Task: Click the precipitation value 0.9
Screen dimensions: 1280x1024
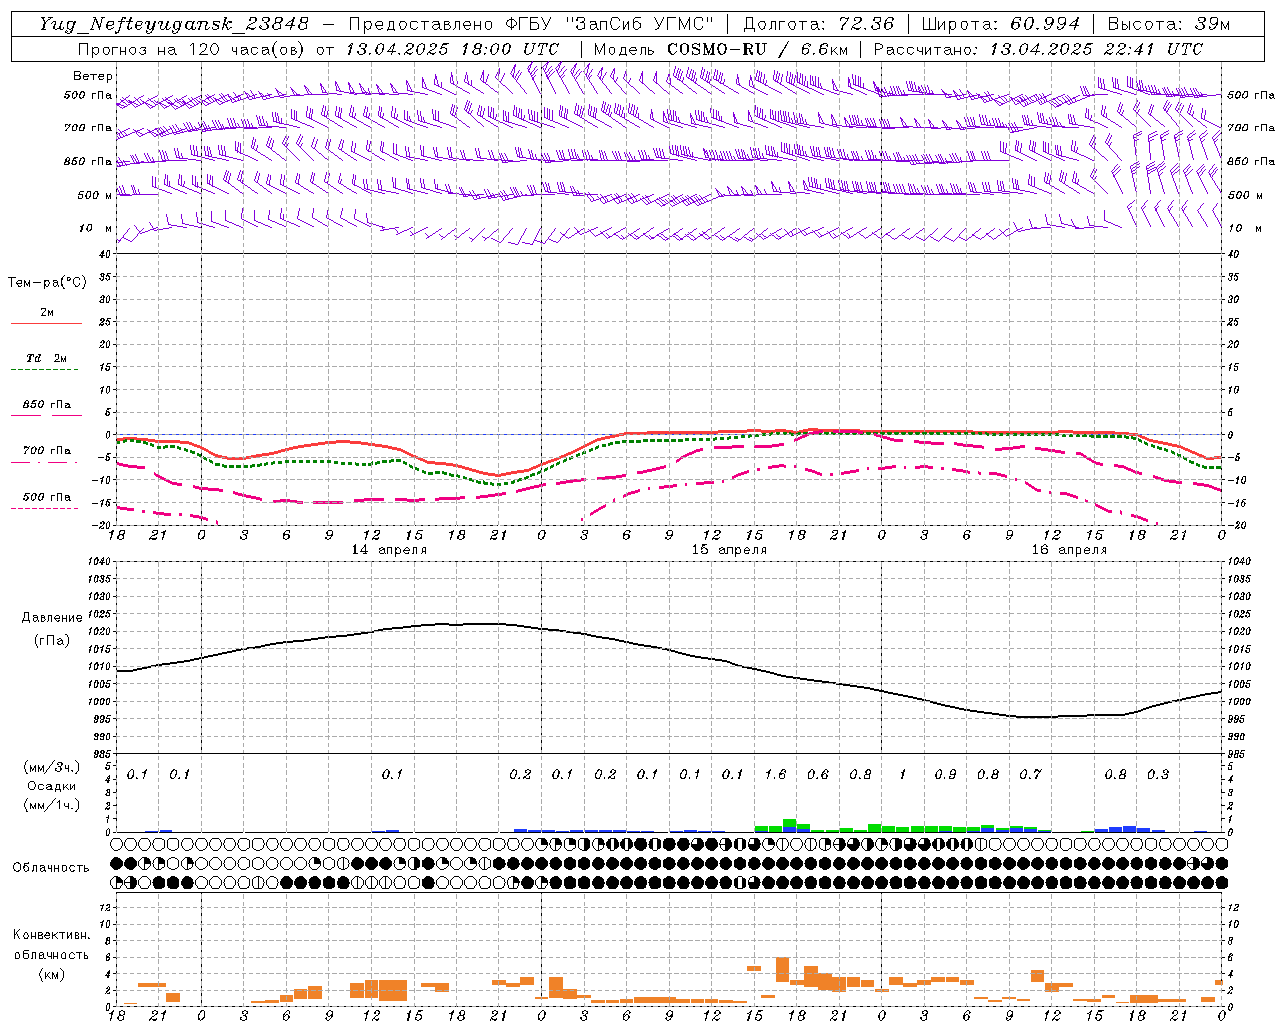Action: click(945, 774)
